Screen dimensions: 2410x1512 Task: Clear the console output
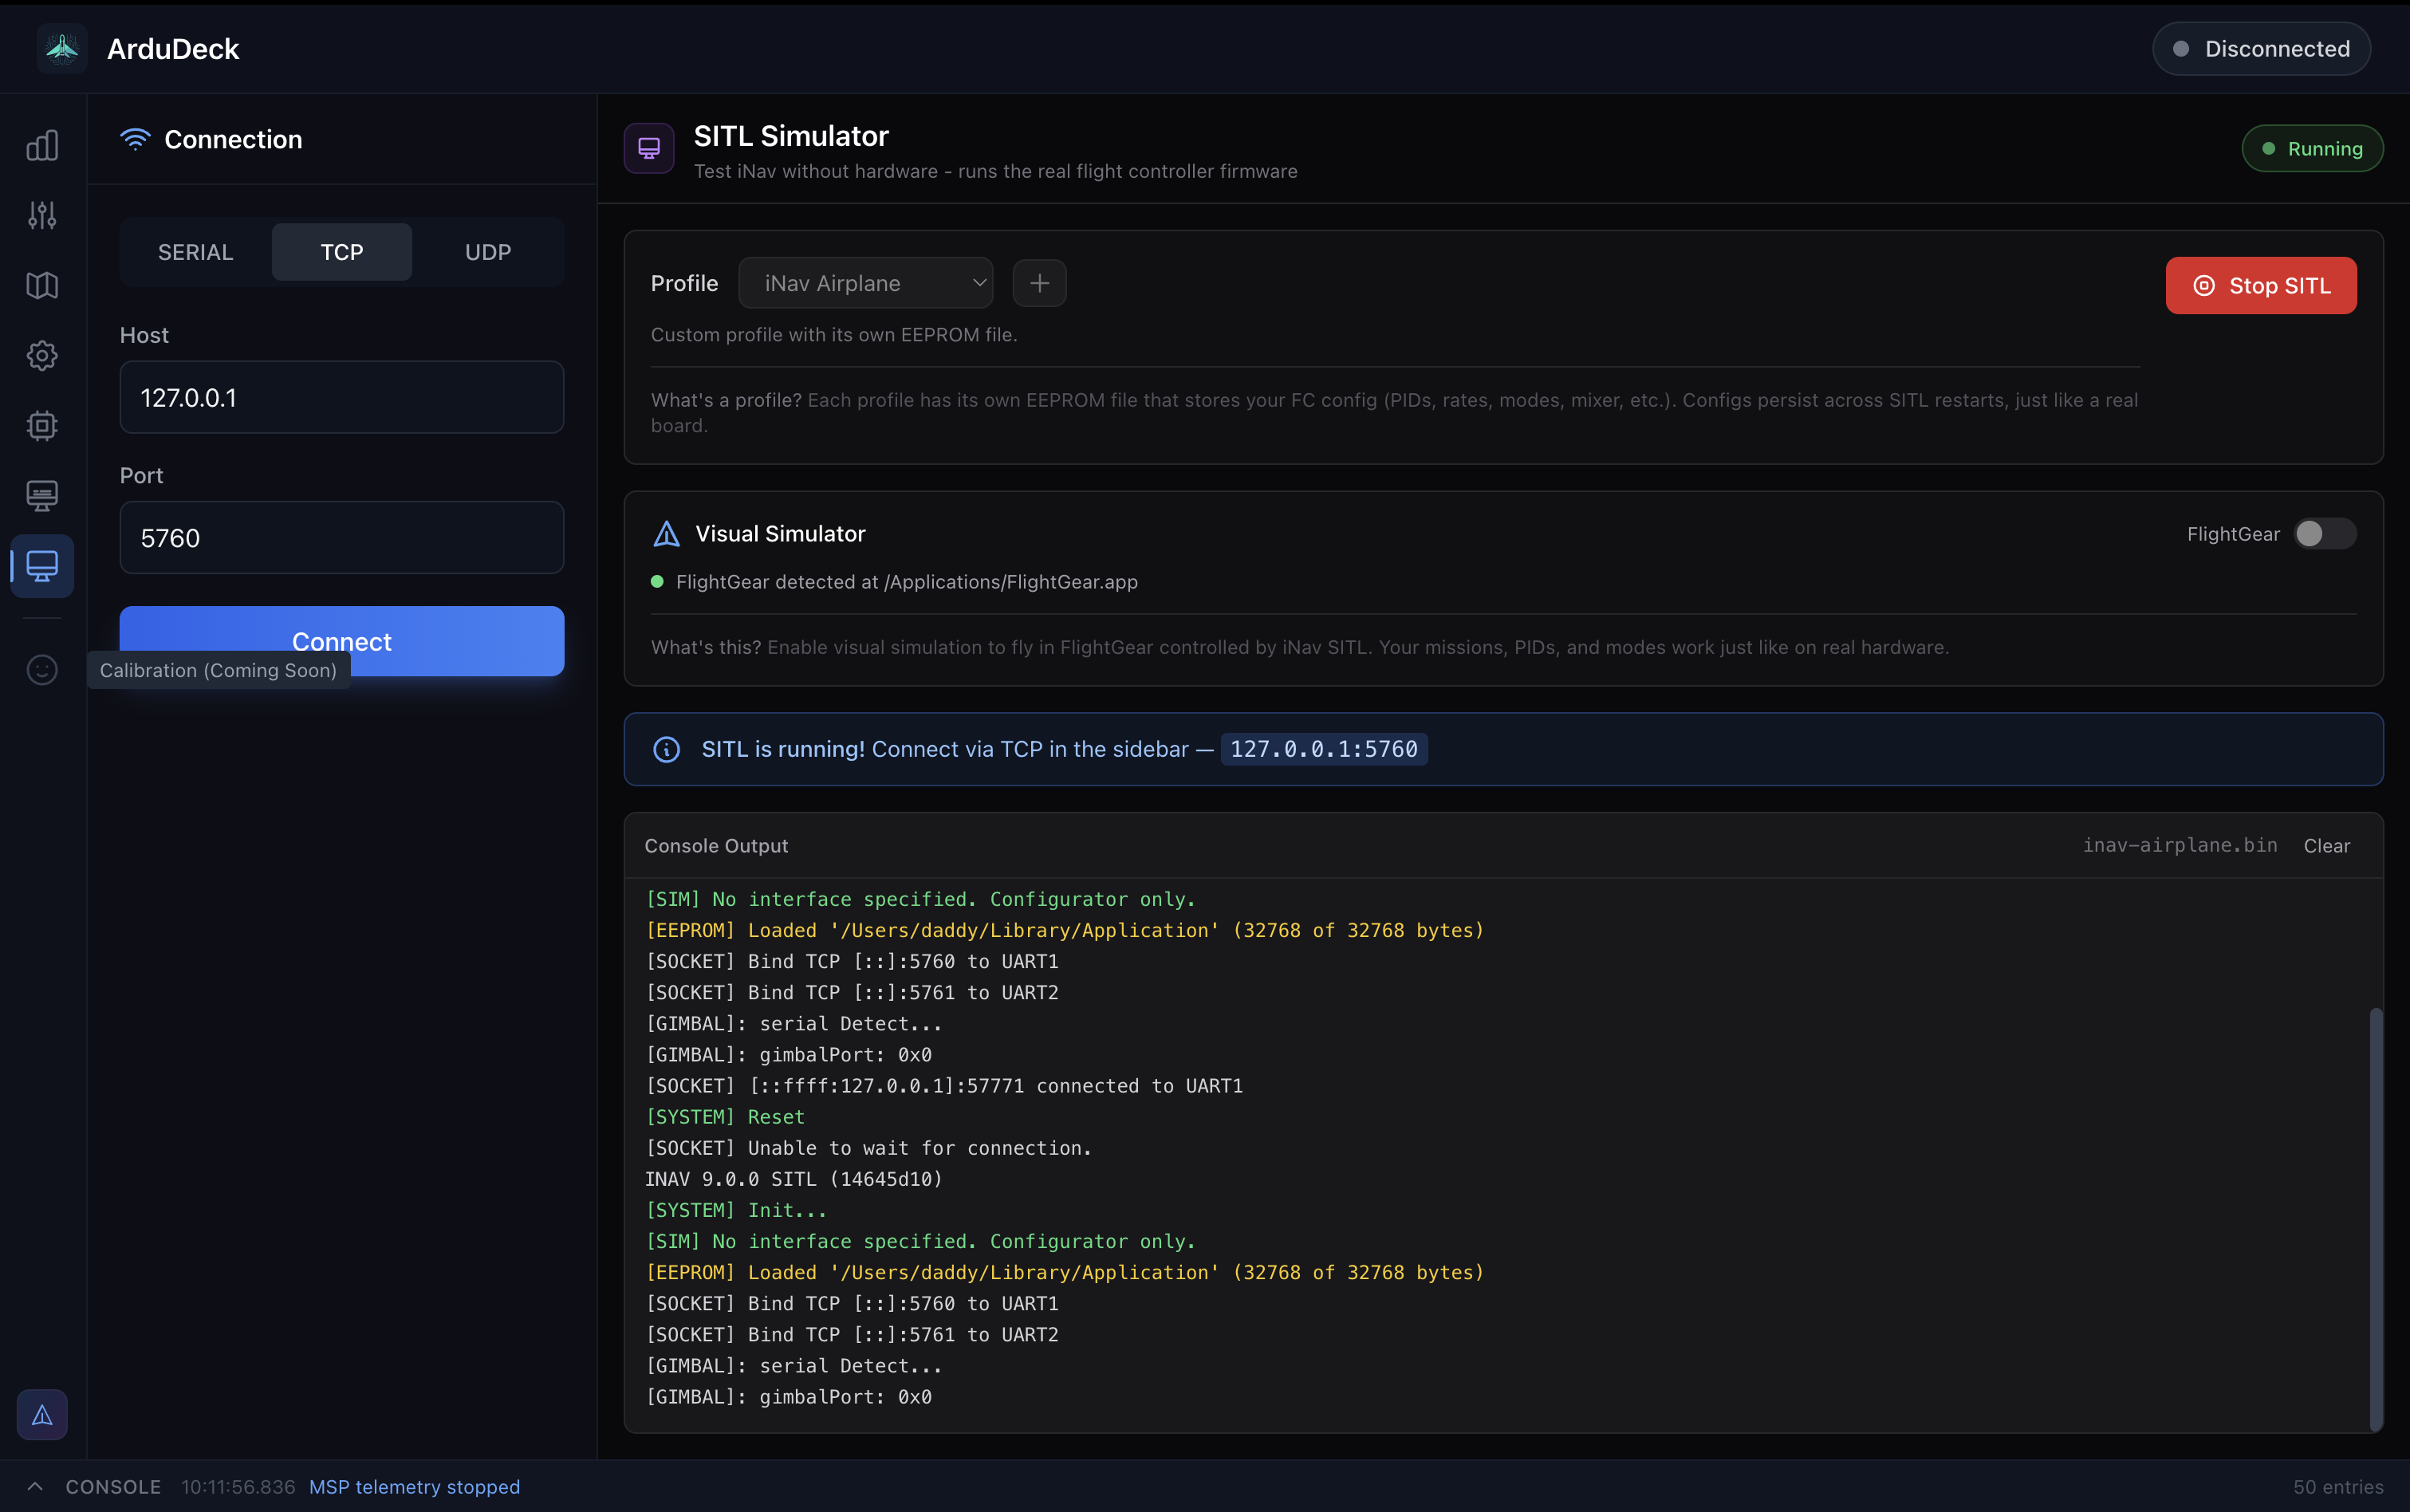pyautogui.click(x=2327, y=846)
